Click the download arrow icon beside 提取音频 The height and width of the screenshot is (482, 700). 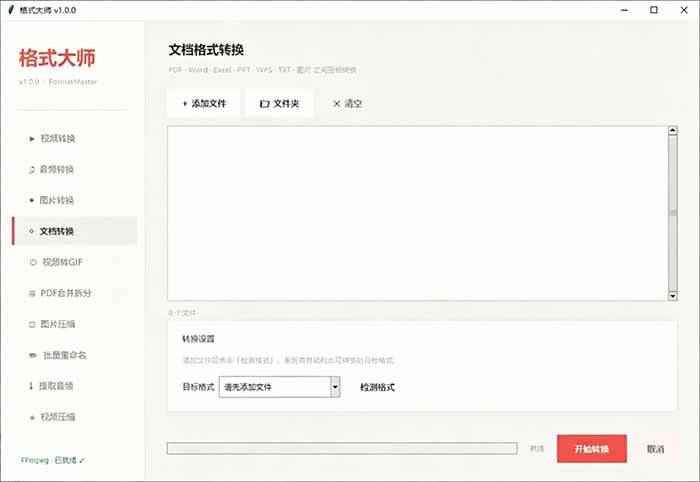(31, 386)
